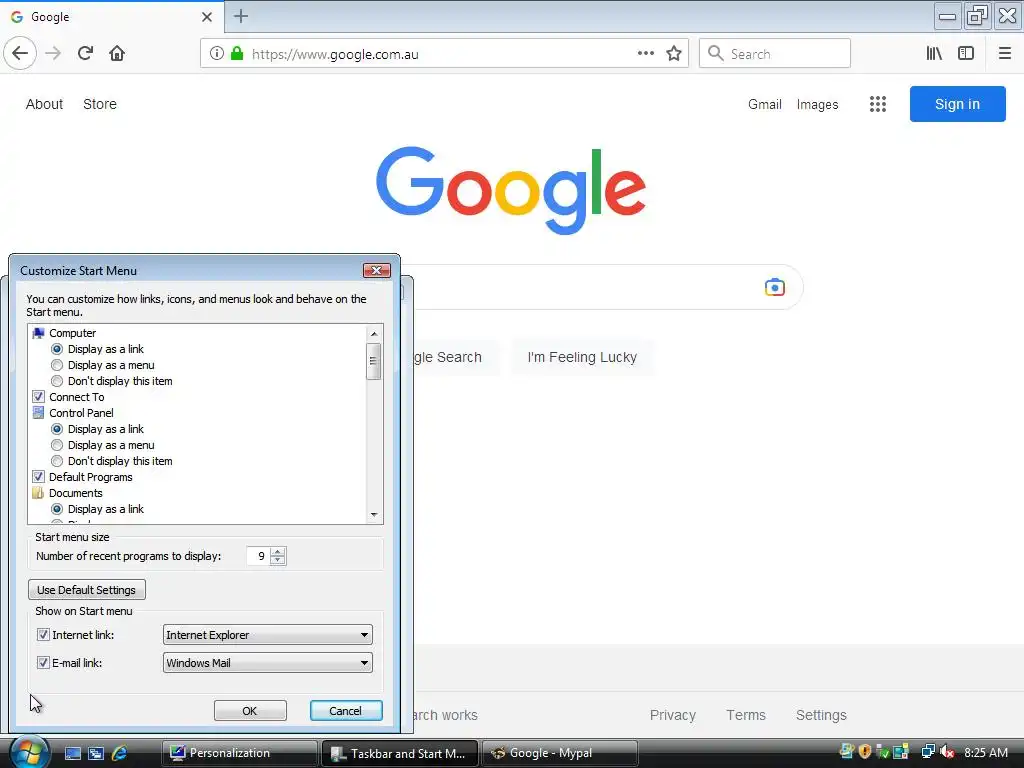Open the Store link

click(x=100, y=104)
